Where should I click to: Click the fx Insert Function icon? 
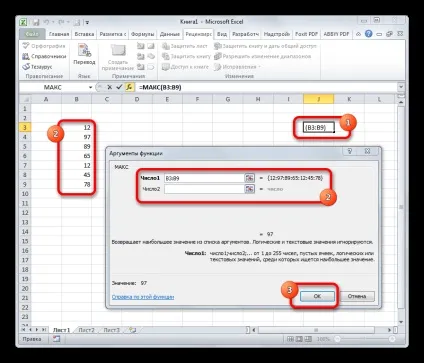[x=129, y=87]
